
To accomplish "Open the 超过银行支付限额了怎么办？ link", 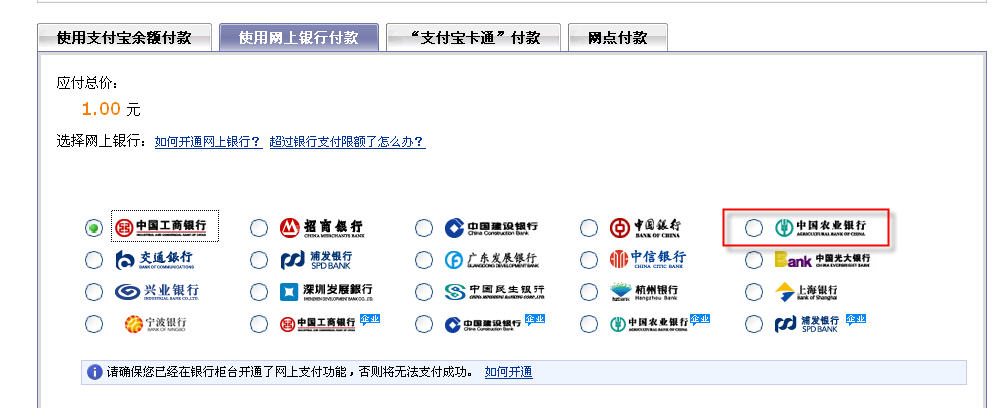I will [x=347, y=142].
